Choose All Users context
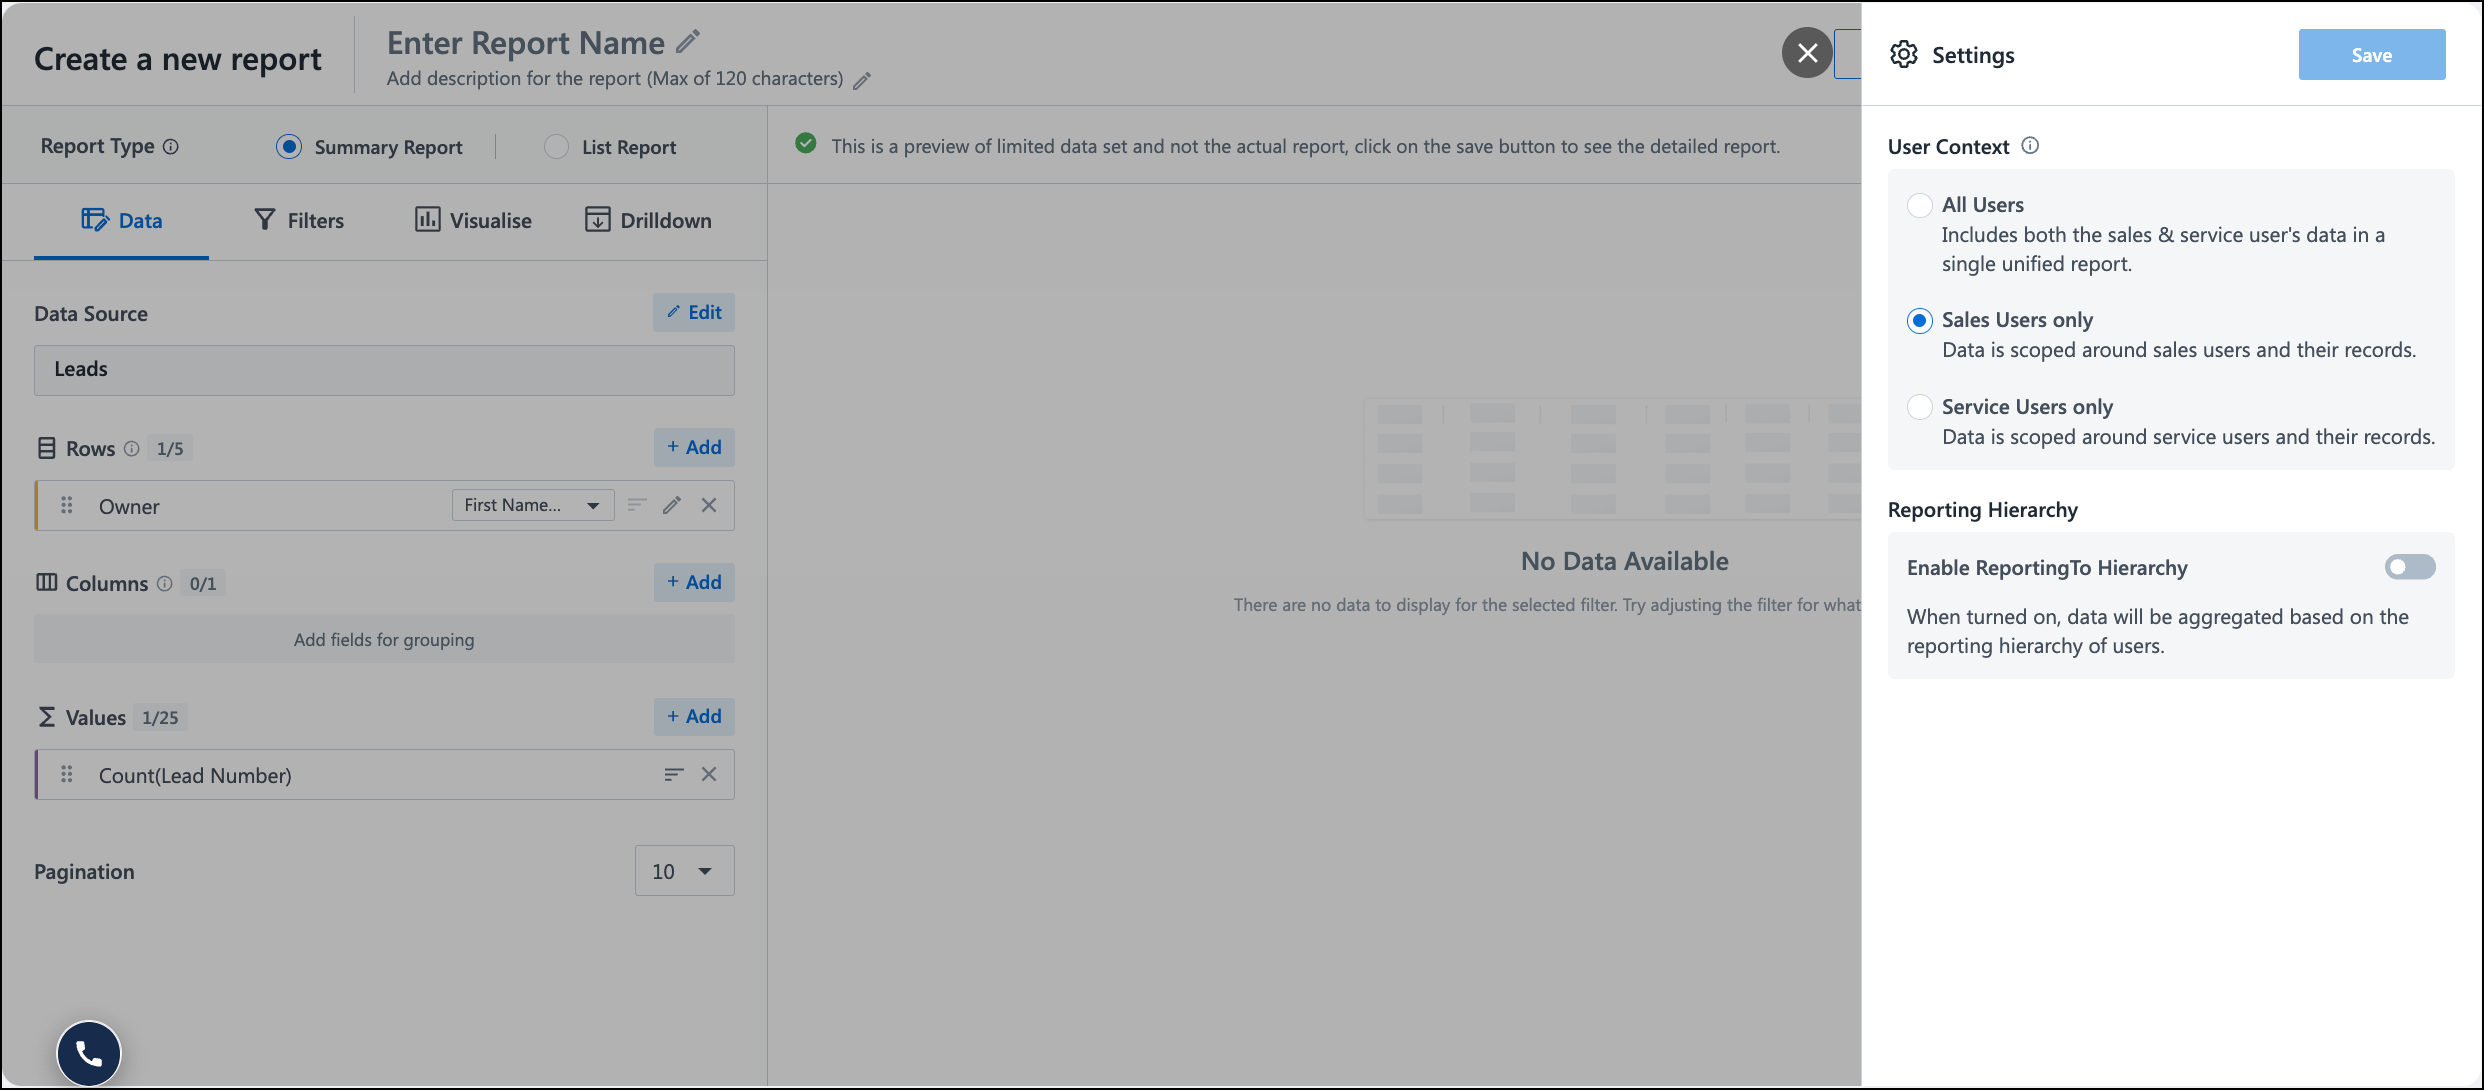Image resolution: width=2484 pixels, height=1090 pixels. point(1920,205)
